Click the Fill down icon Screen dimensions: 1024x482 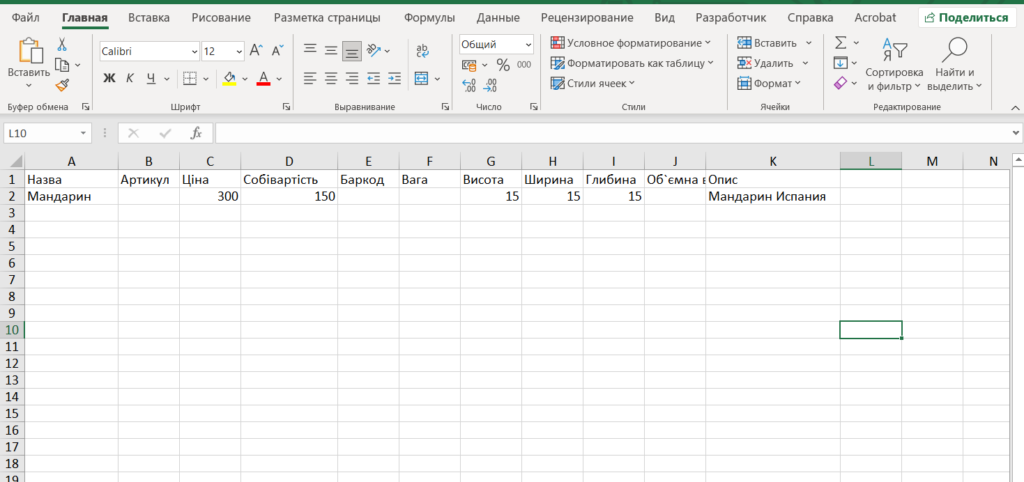tap(841, 63)
